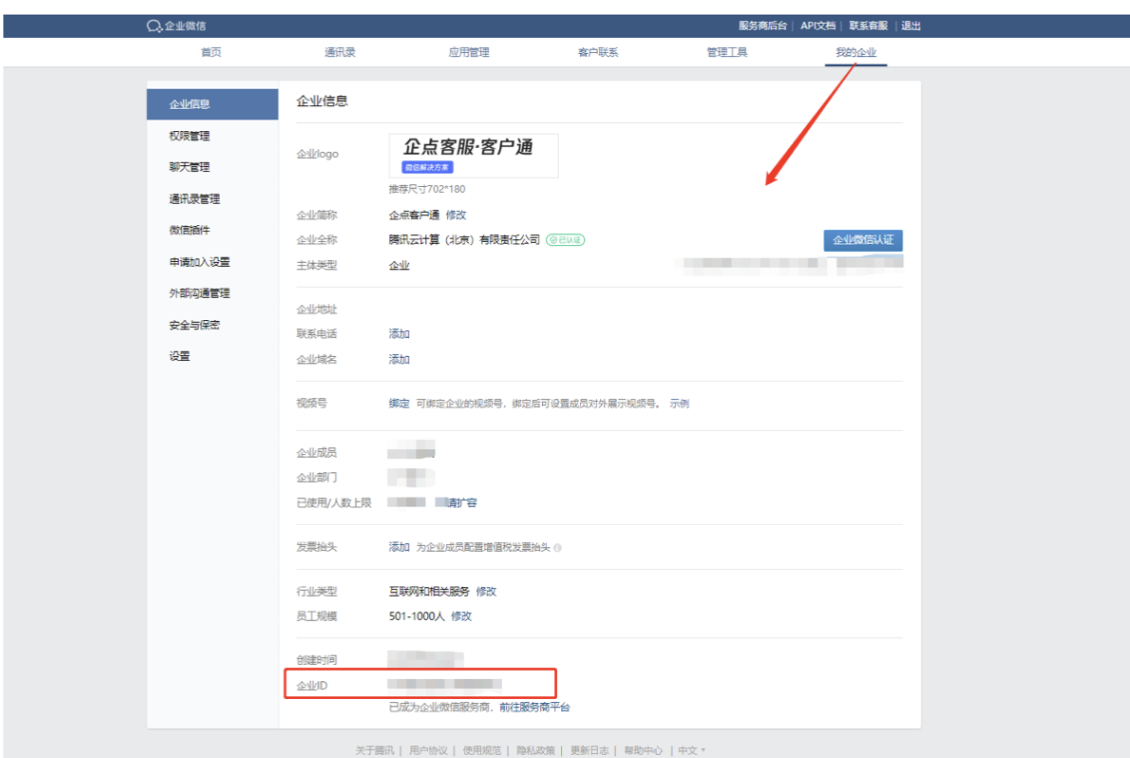Open the API文档 link
The width and height of the screenshot is (1130, 758).
point(818,26)
